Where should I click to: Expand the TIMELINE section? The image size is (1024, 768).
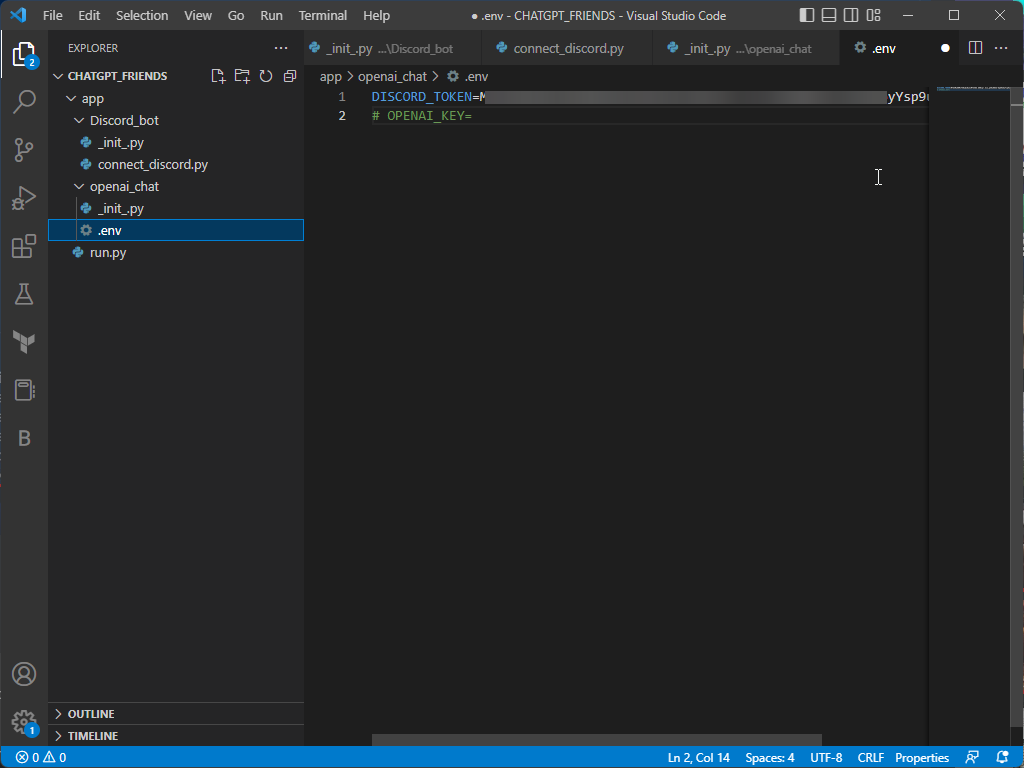[x=176, y=736]
